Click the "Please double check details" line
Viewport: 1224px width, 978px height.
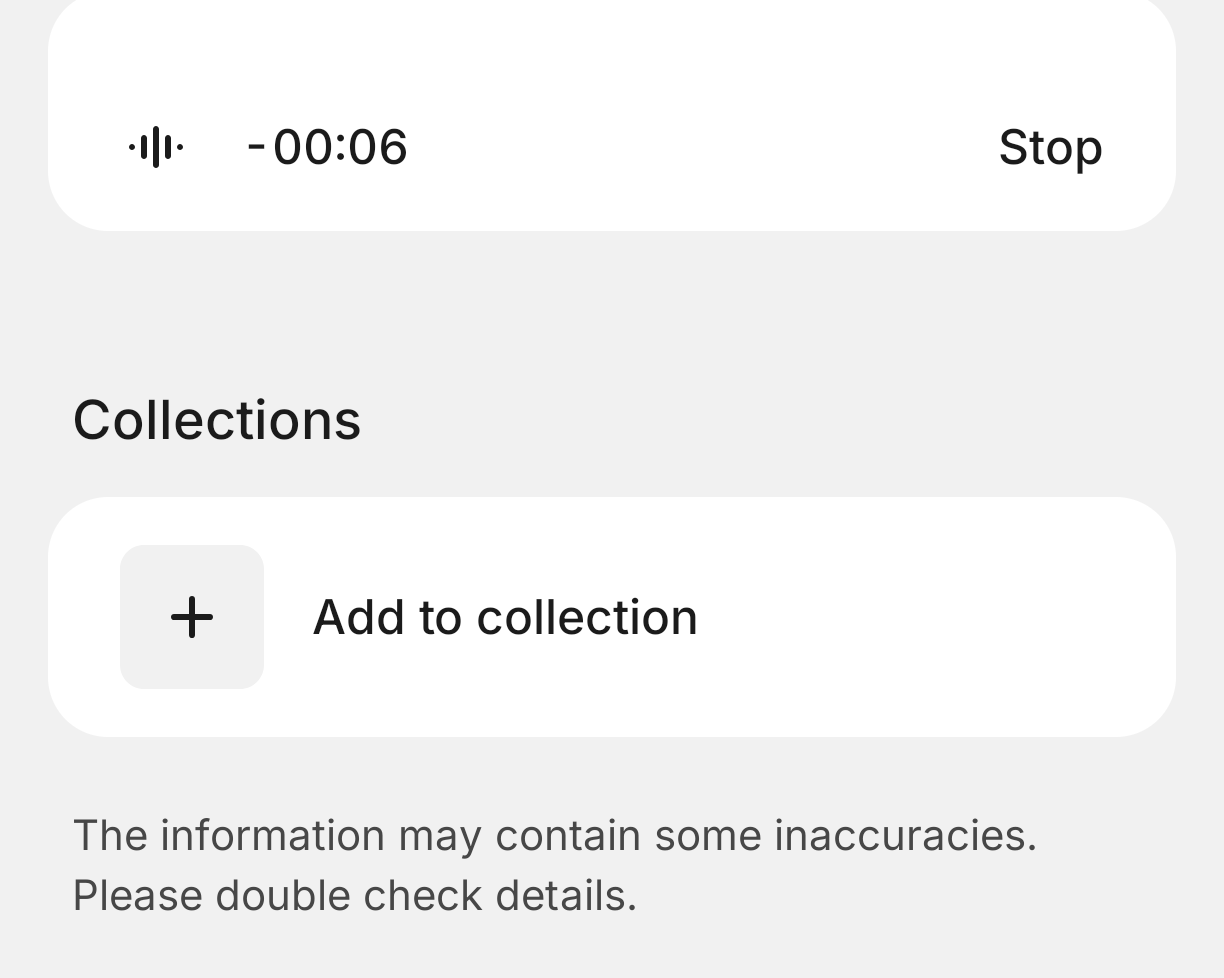[x=355, y=896]
